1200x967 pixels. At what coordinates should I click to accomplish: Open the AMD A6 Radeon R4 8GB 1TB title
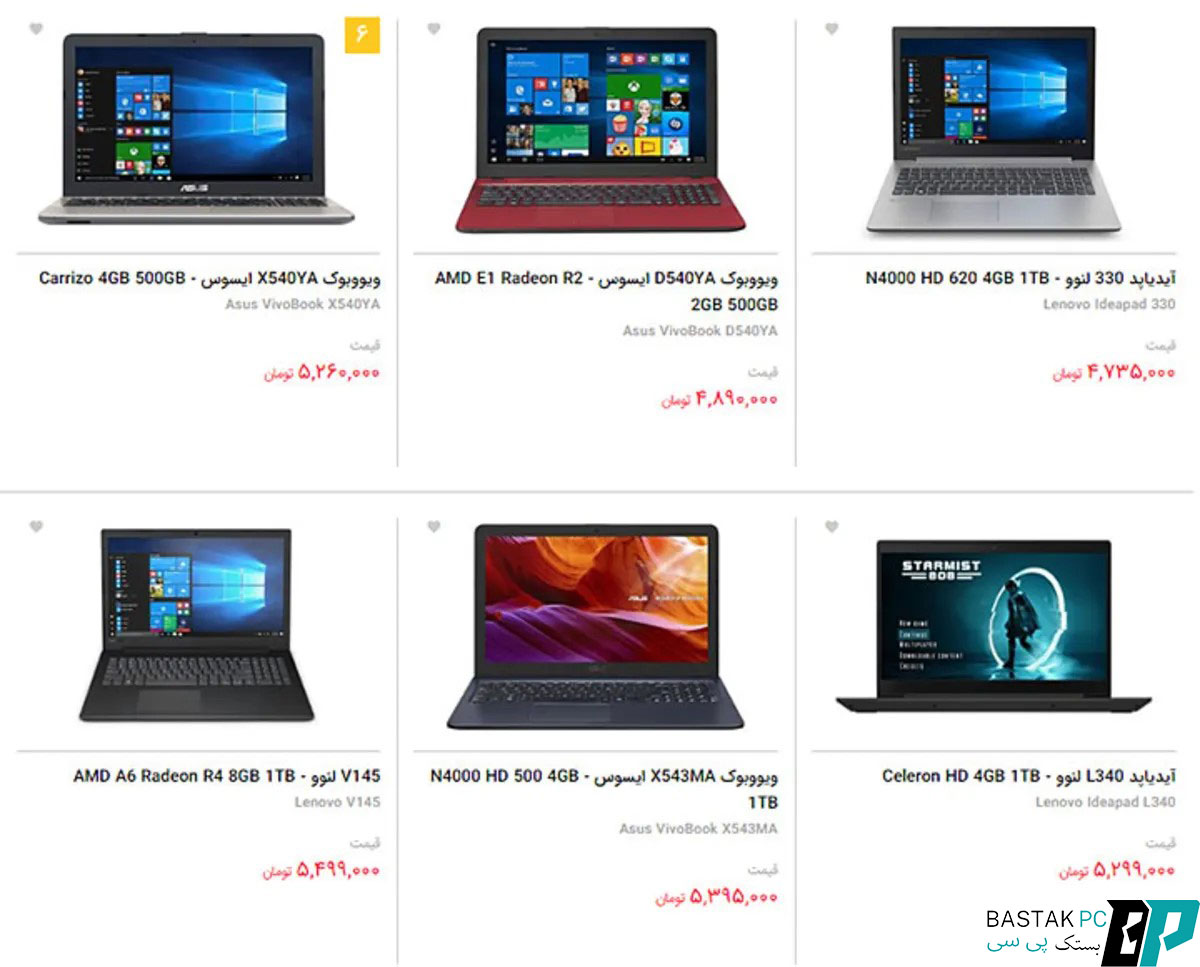pos(226,776)
